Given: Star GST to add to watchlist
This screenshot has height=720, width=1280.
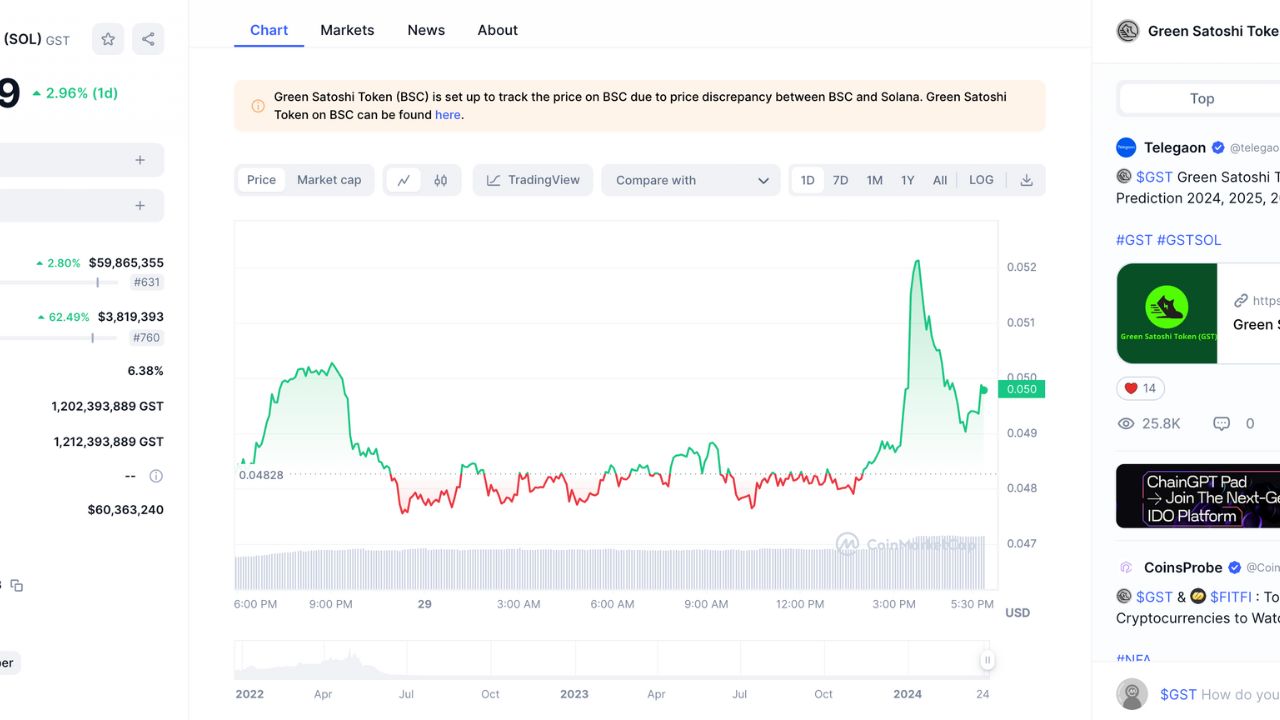Looking at the screenshot, I should [108, 39].
